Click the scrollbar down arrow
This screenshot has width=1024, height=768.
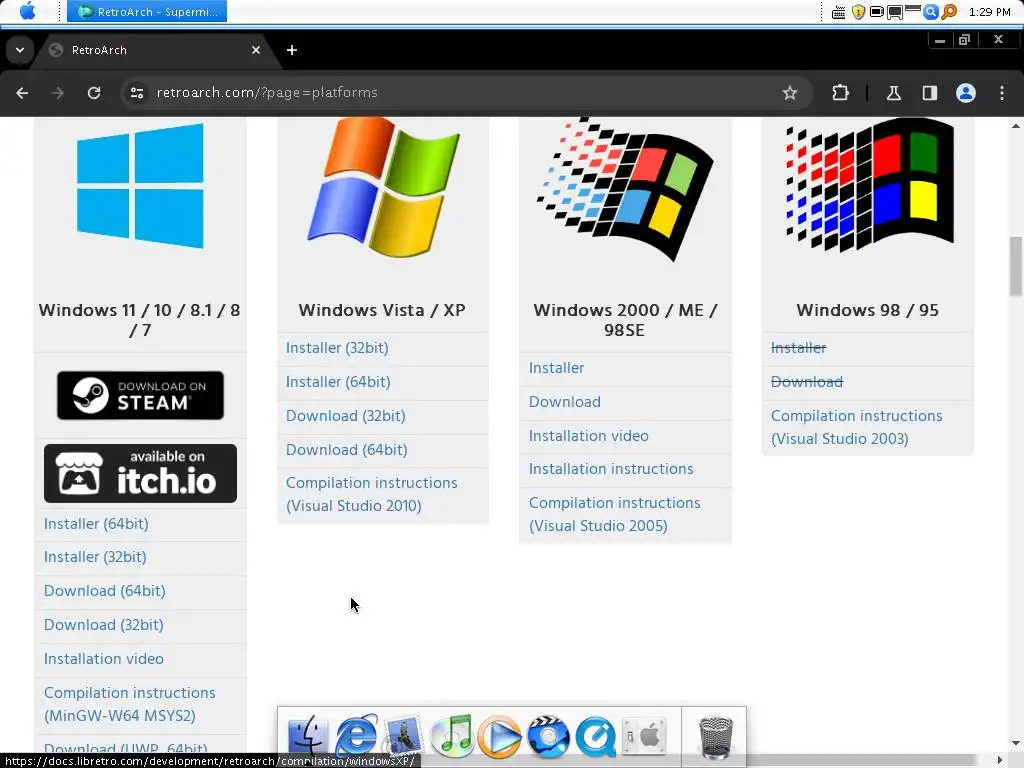[x=1016, y=743]
